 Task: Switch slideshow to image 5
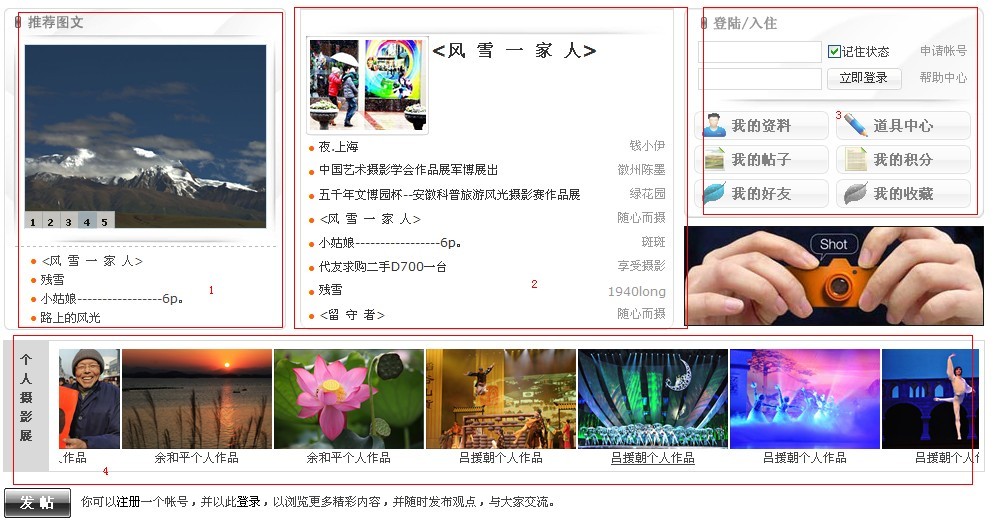click(x=105, y=221)
